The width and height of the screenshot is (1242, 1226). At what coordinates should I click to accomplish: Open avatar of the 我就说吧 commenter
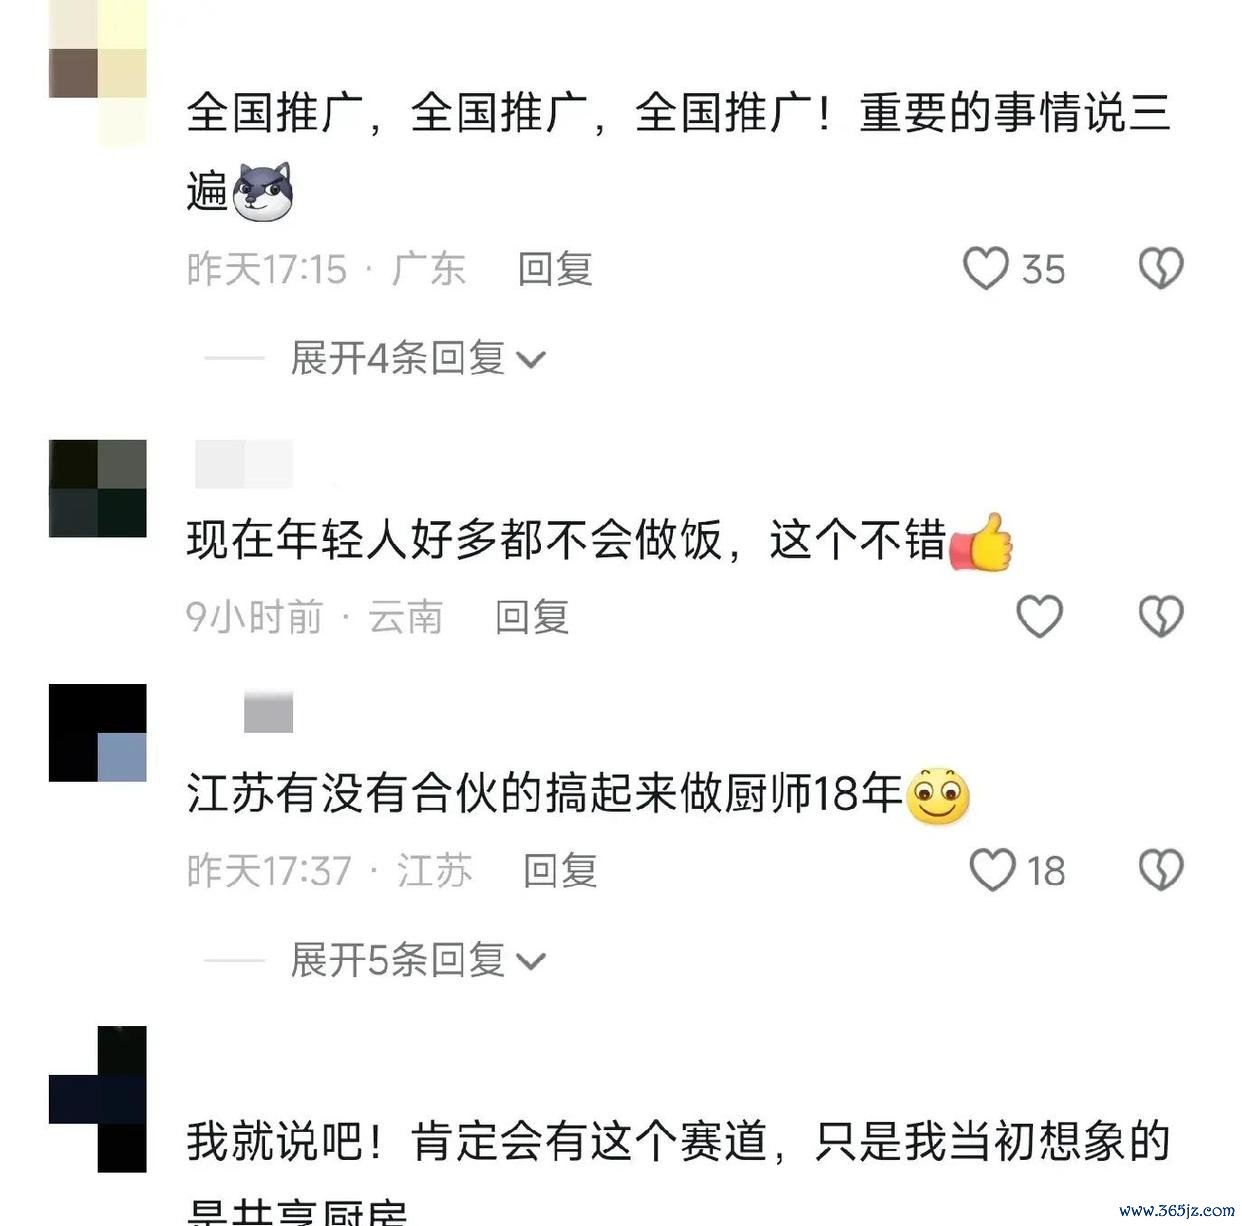(98, 1099)
